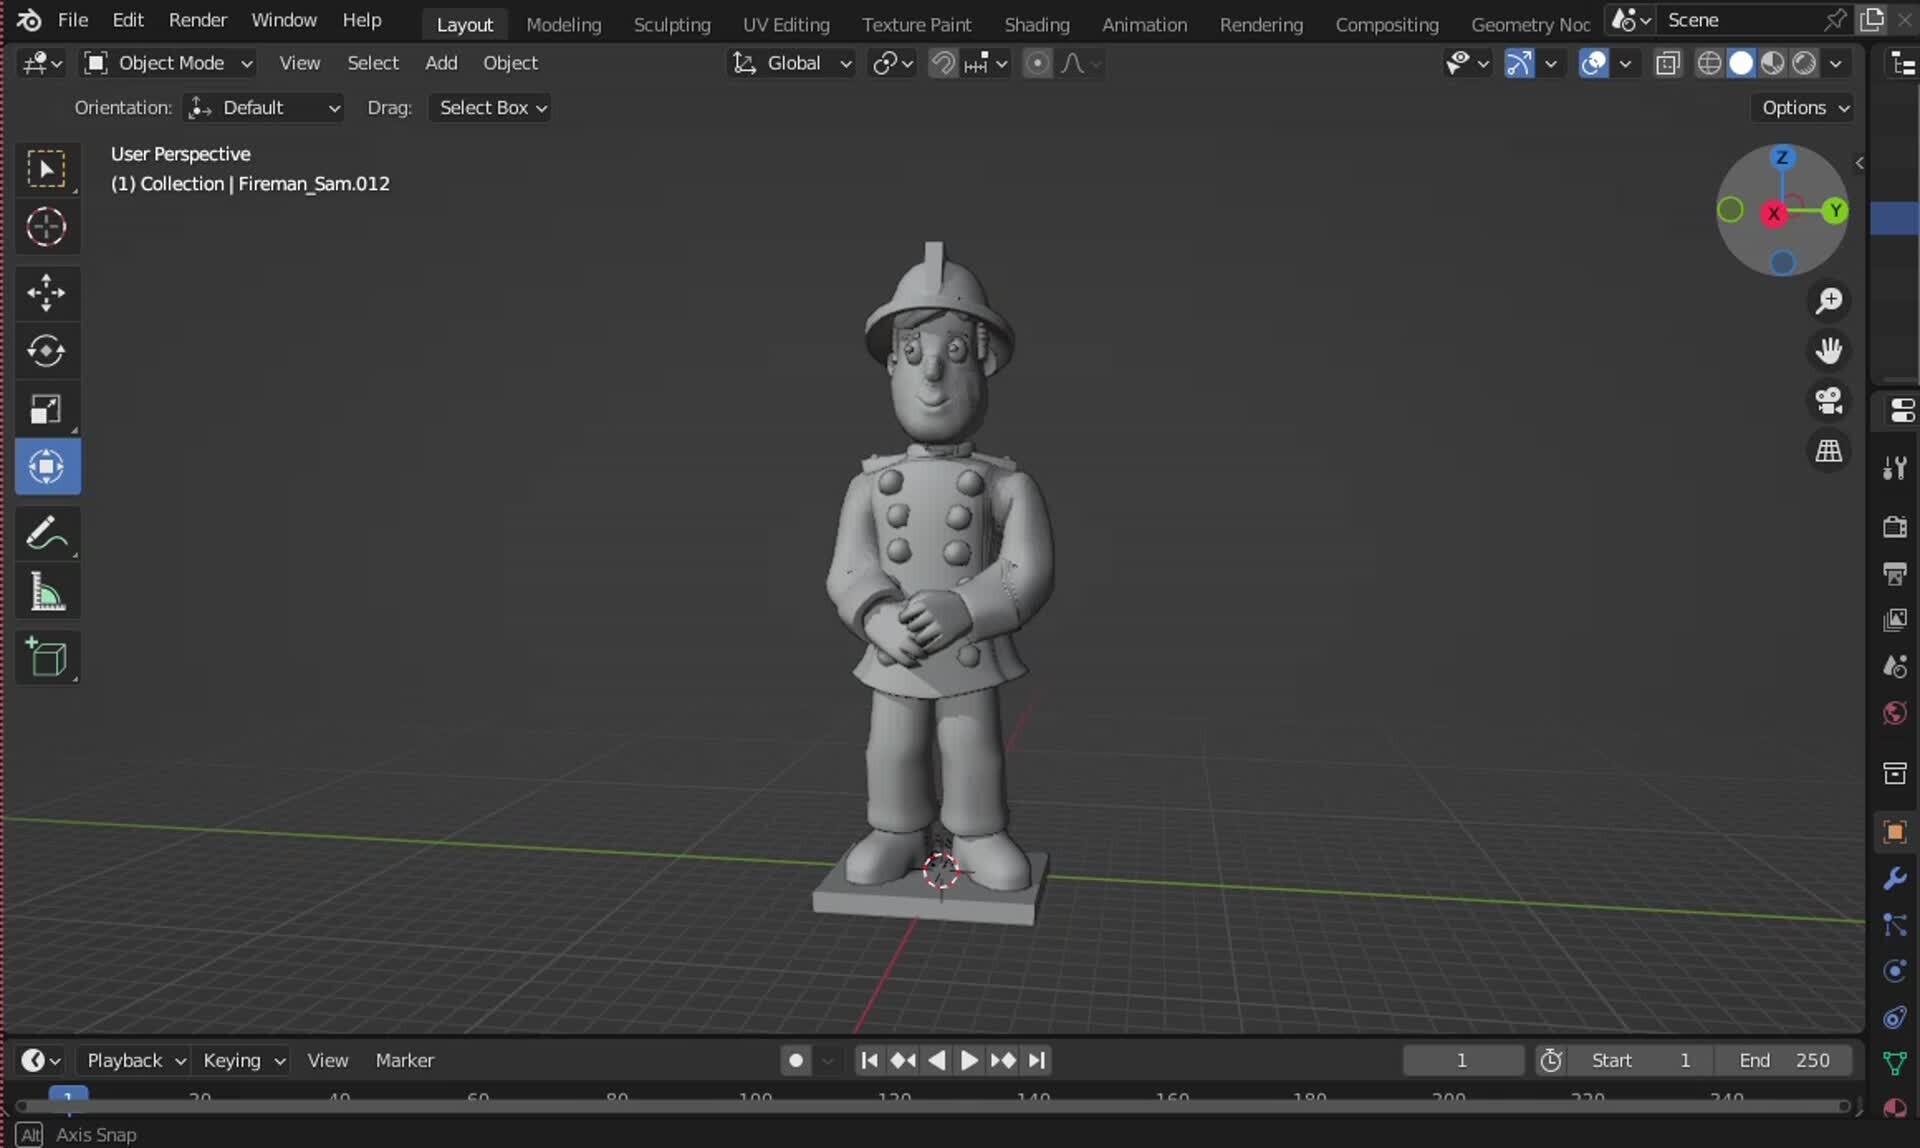Viewport: 1920px width, 1148px height.
Task: Select the Add Cube tool
Action: point(47,657)
